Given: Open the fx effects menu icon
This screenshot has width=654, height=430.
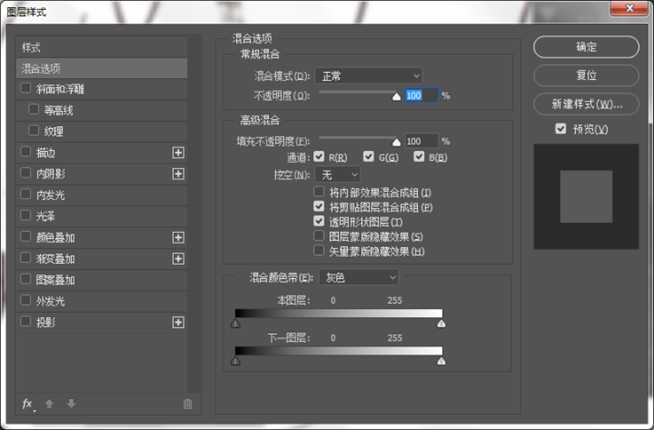Looking at the screenshot, I should click(x=28, y=404).
